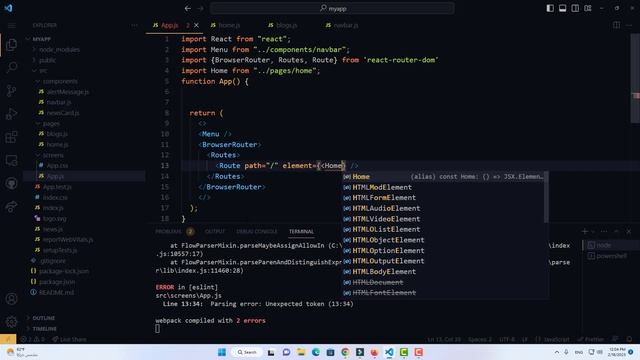Click the myapp command center search box
The image size is (640, 360).
click(x=332, y=8)
